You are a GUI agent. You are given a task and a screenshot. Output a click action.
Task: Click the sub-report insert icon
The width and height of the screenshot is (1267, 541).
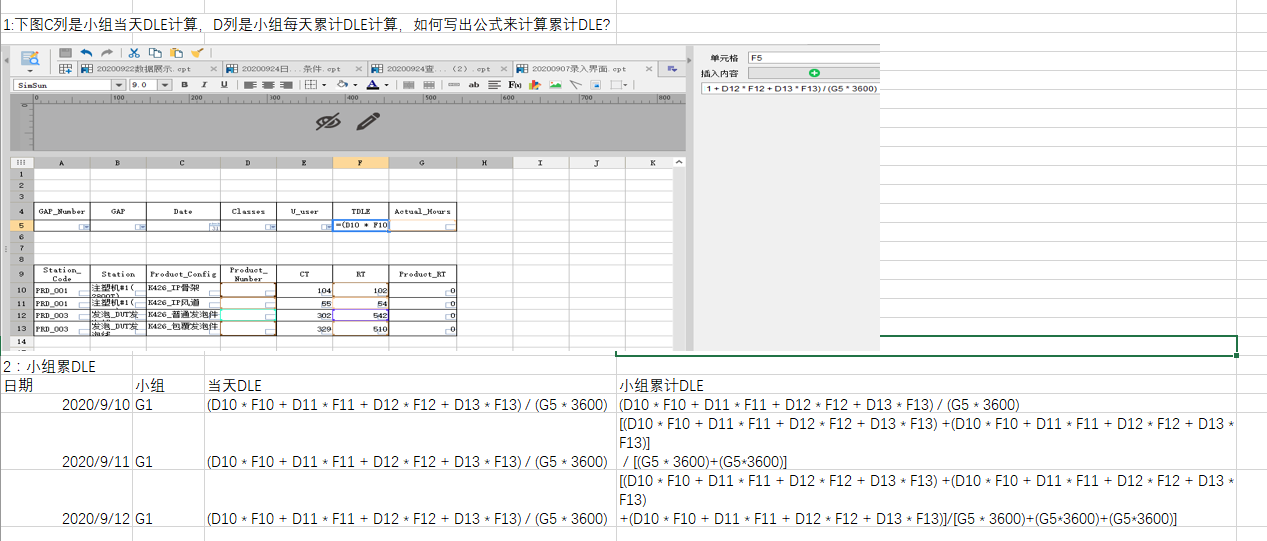click(x=596, y=85)
